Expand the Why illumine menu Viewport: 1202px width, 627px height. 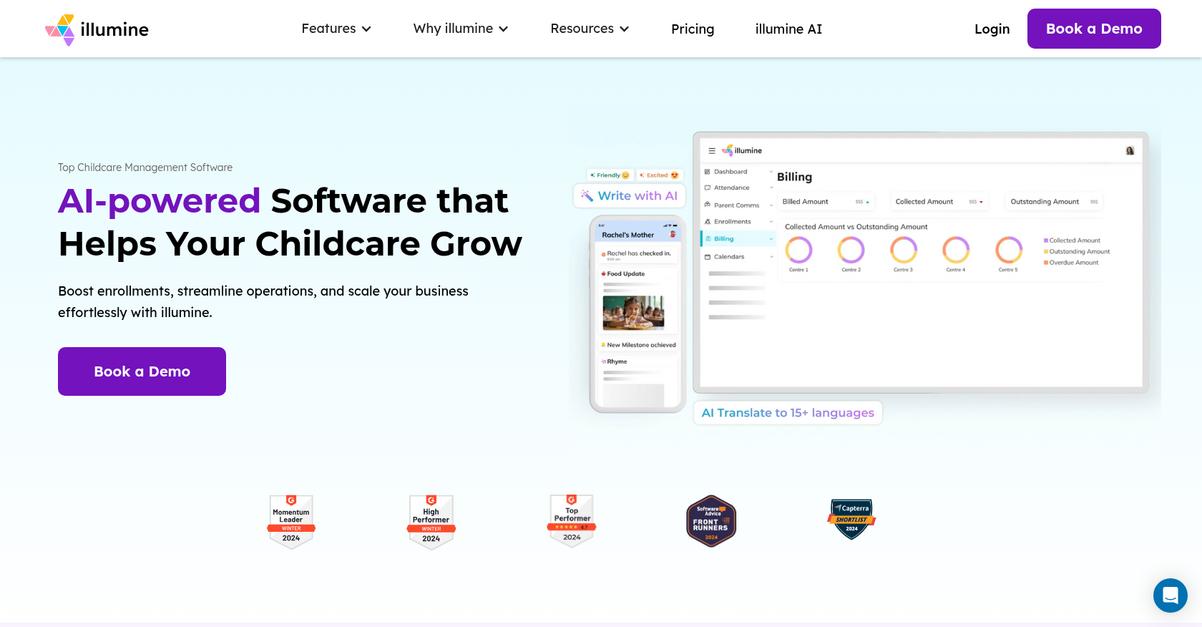pyautogui.click(x=461, y=29)
